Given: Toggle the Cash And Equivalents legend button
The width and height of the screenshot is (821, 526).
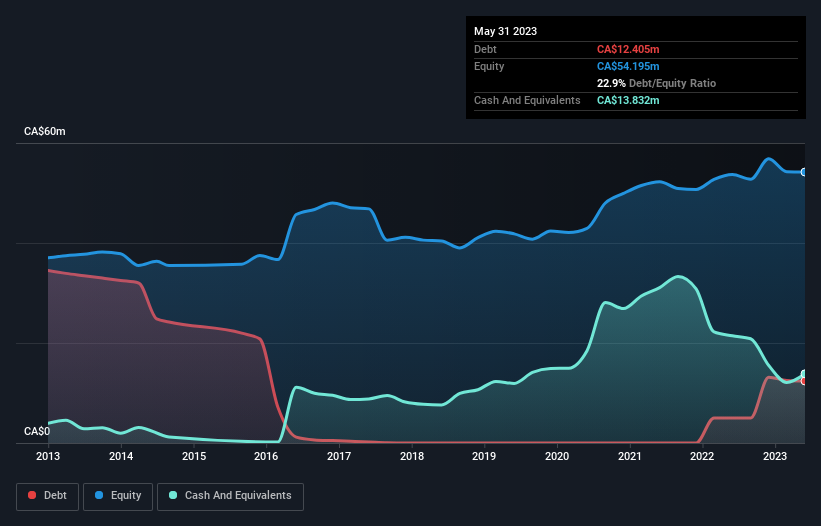Looking at the screenshot, I should [x=230, y=496].
